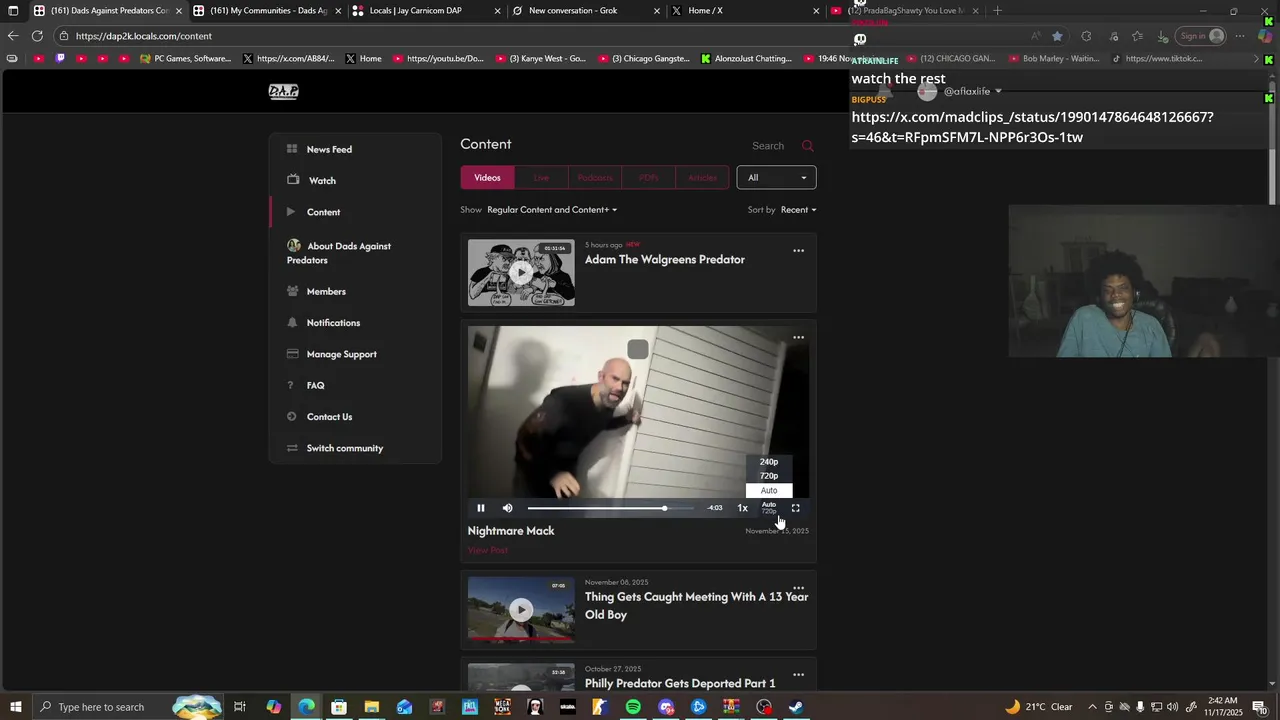Select Auto video quality option

pyautogui.click(x=769, y=490)
